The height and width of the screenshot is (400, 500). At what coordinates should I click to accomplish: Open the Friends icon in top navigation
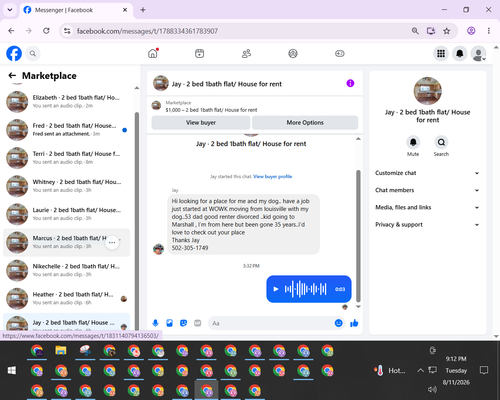click(x=246, y=53)
